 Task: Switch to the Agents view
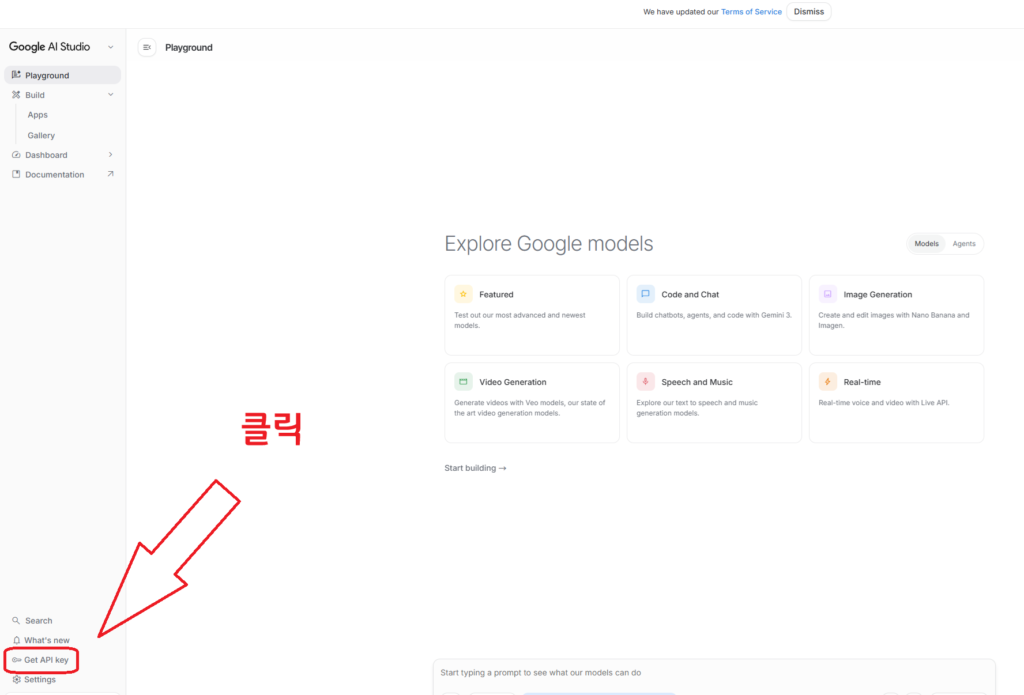pyautogui.click(x=963, y=243)
